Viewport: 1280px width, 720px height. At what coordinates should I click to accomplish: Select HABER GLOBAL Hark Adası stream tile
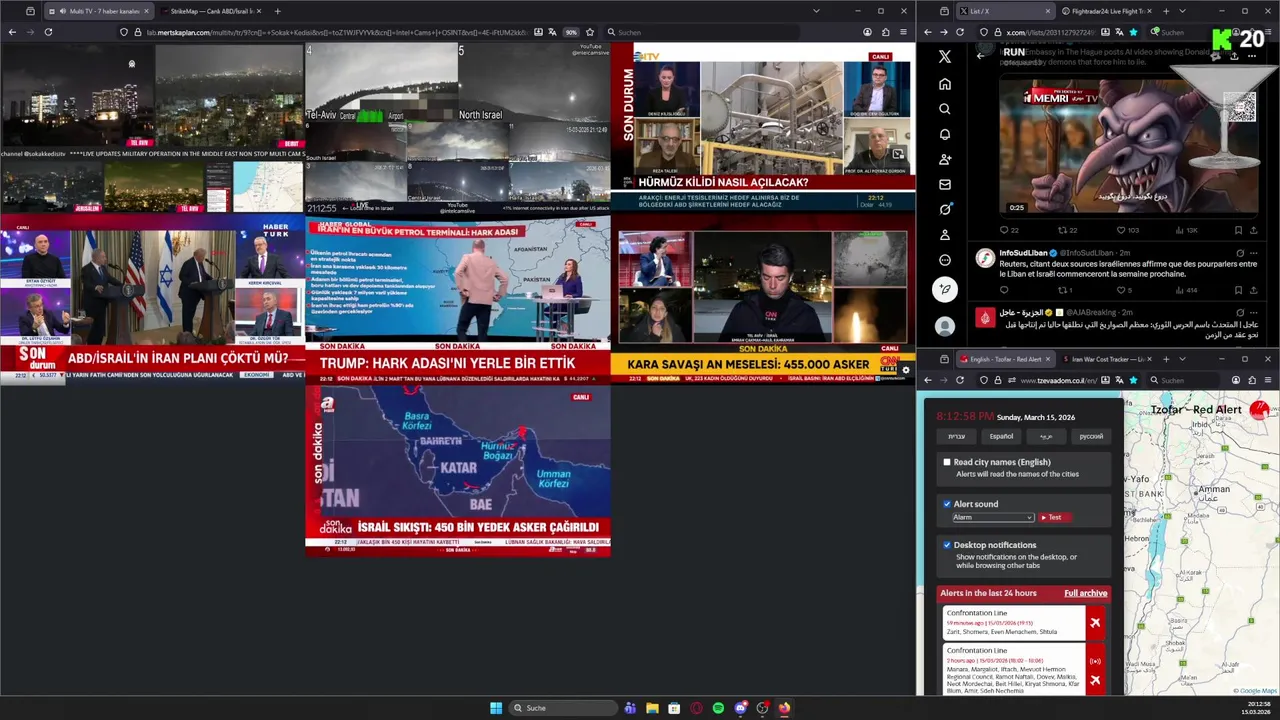(457, 299)
